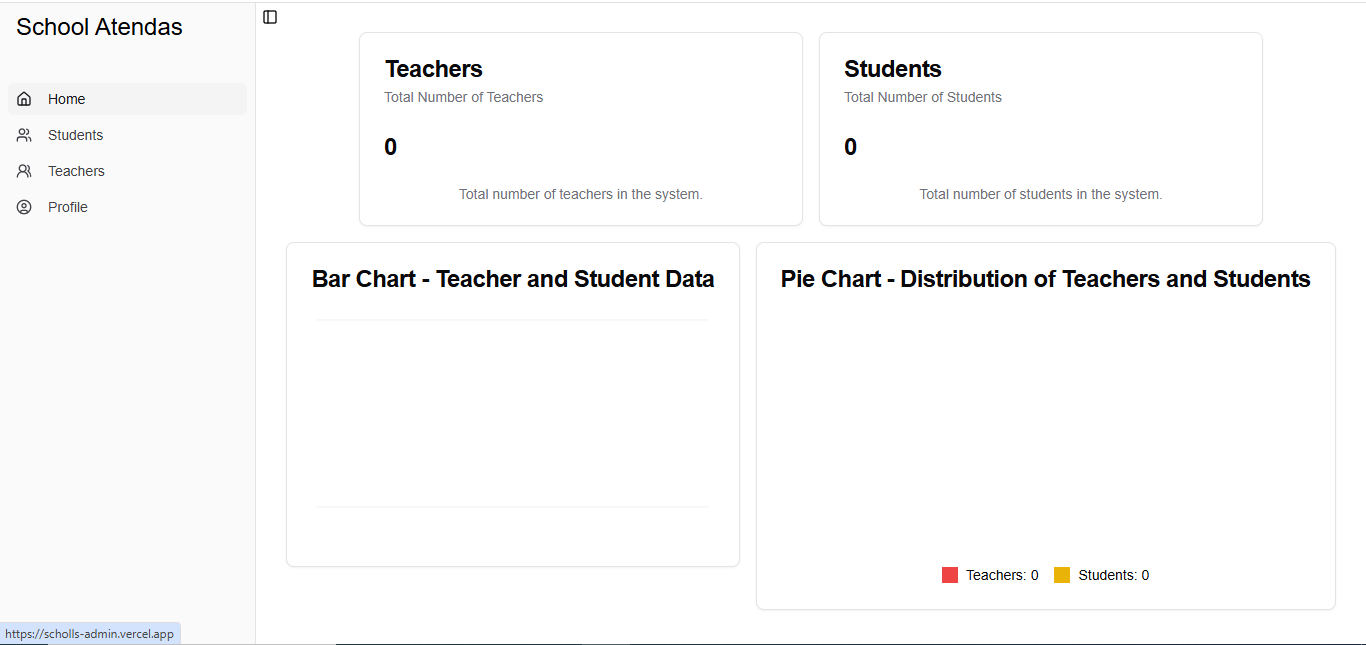The width and height of the screenshot is (1366, 645).
Task: Click the School Atendas title
Action: pos(99,27)
